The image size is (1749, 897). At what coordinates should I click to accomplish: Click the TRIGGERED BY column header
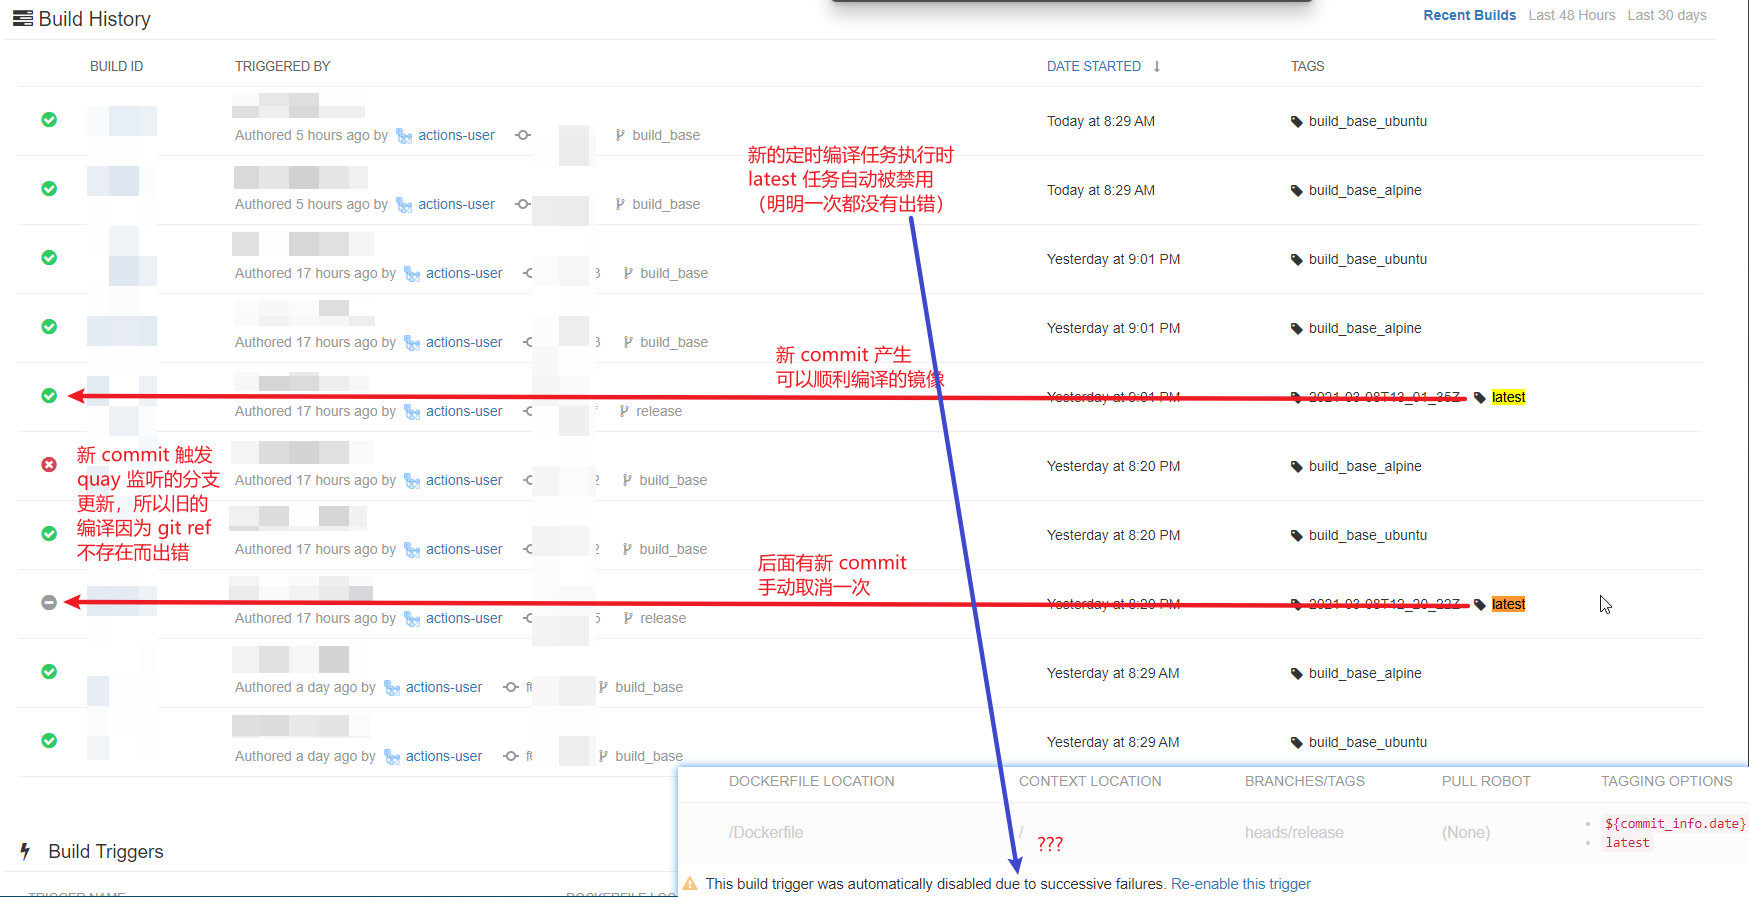click(283, 66)
